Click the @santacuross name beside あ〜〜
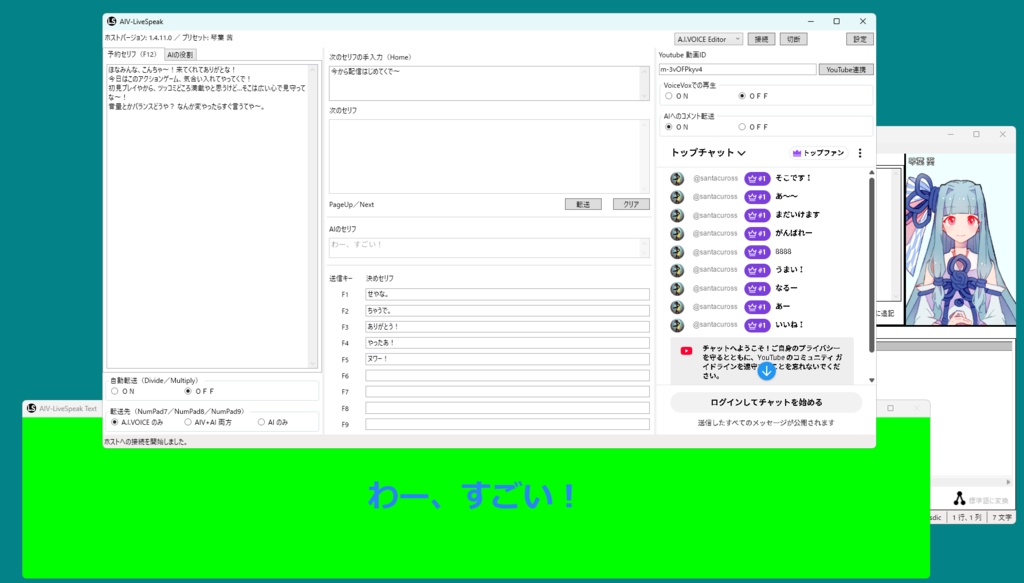The width and height of the screenshot is (1024, 583). (715, 197)
